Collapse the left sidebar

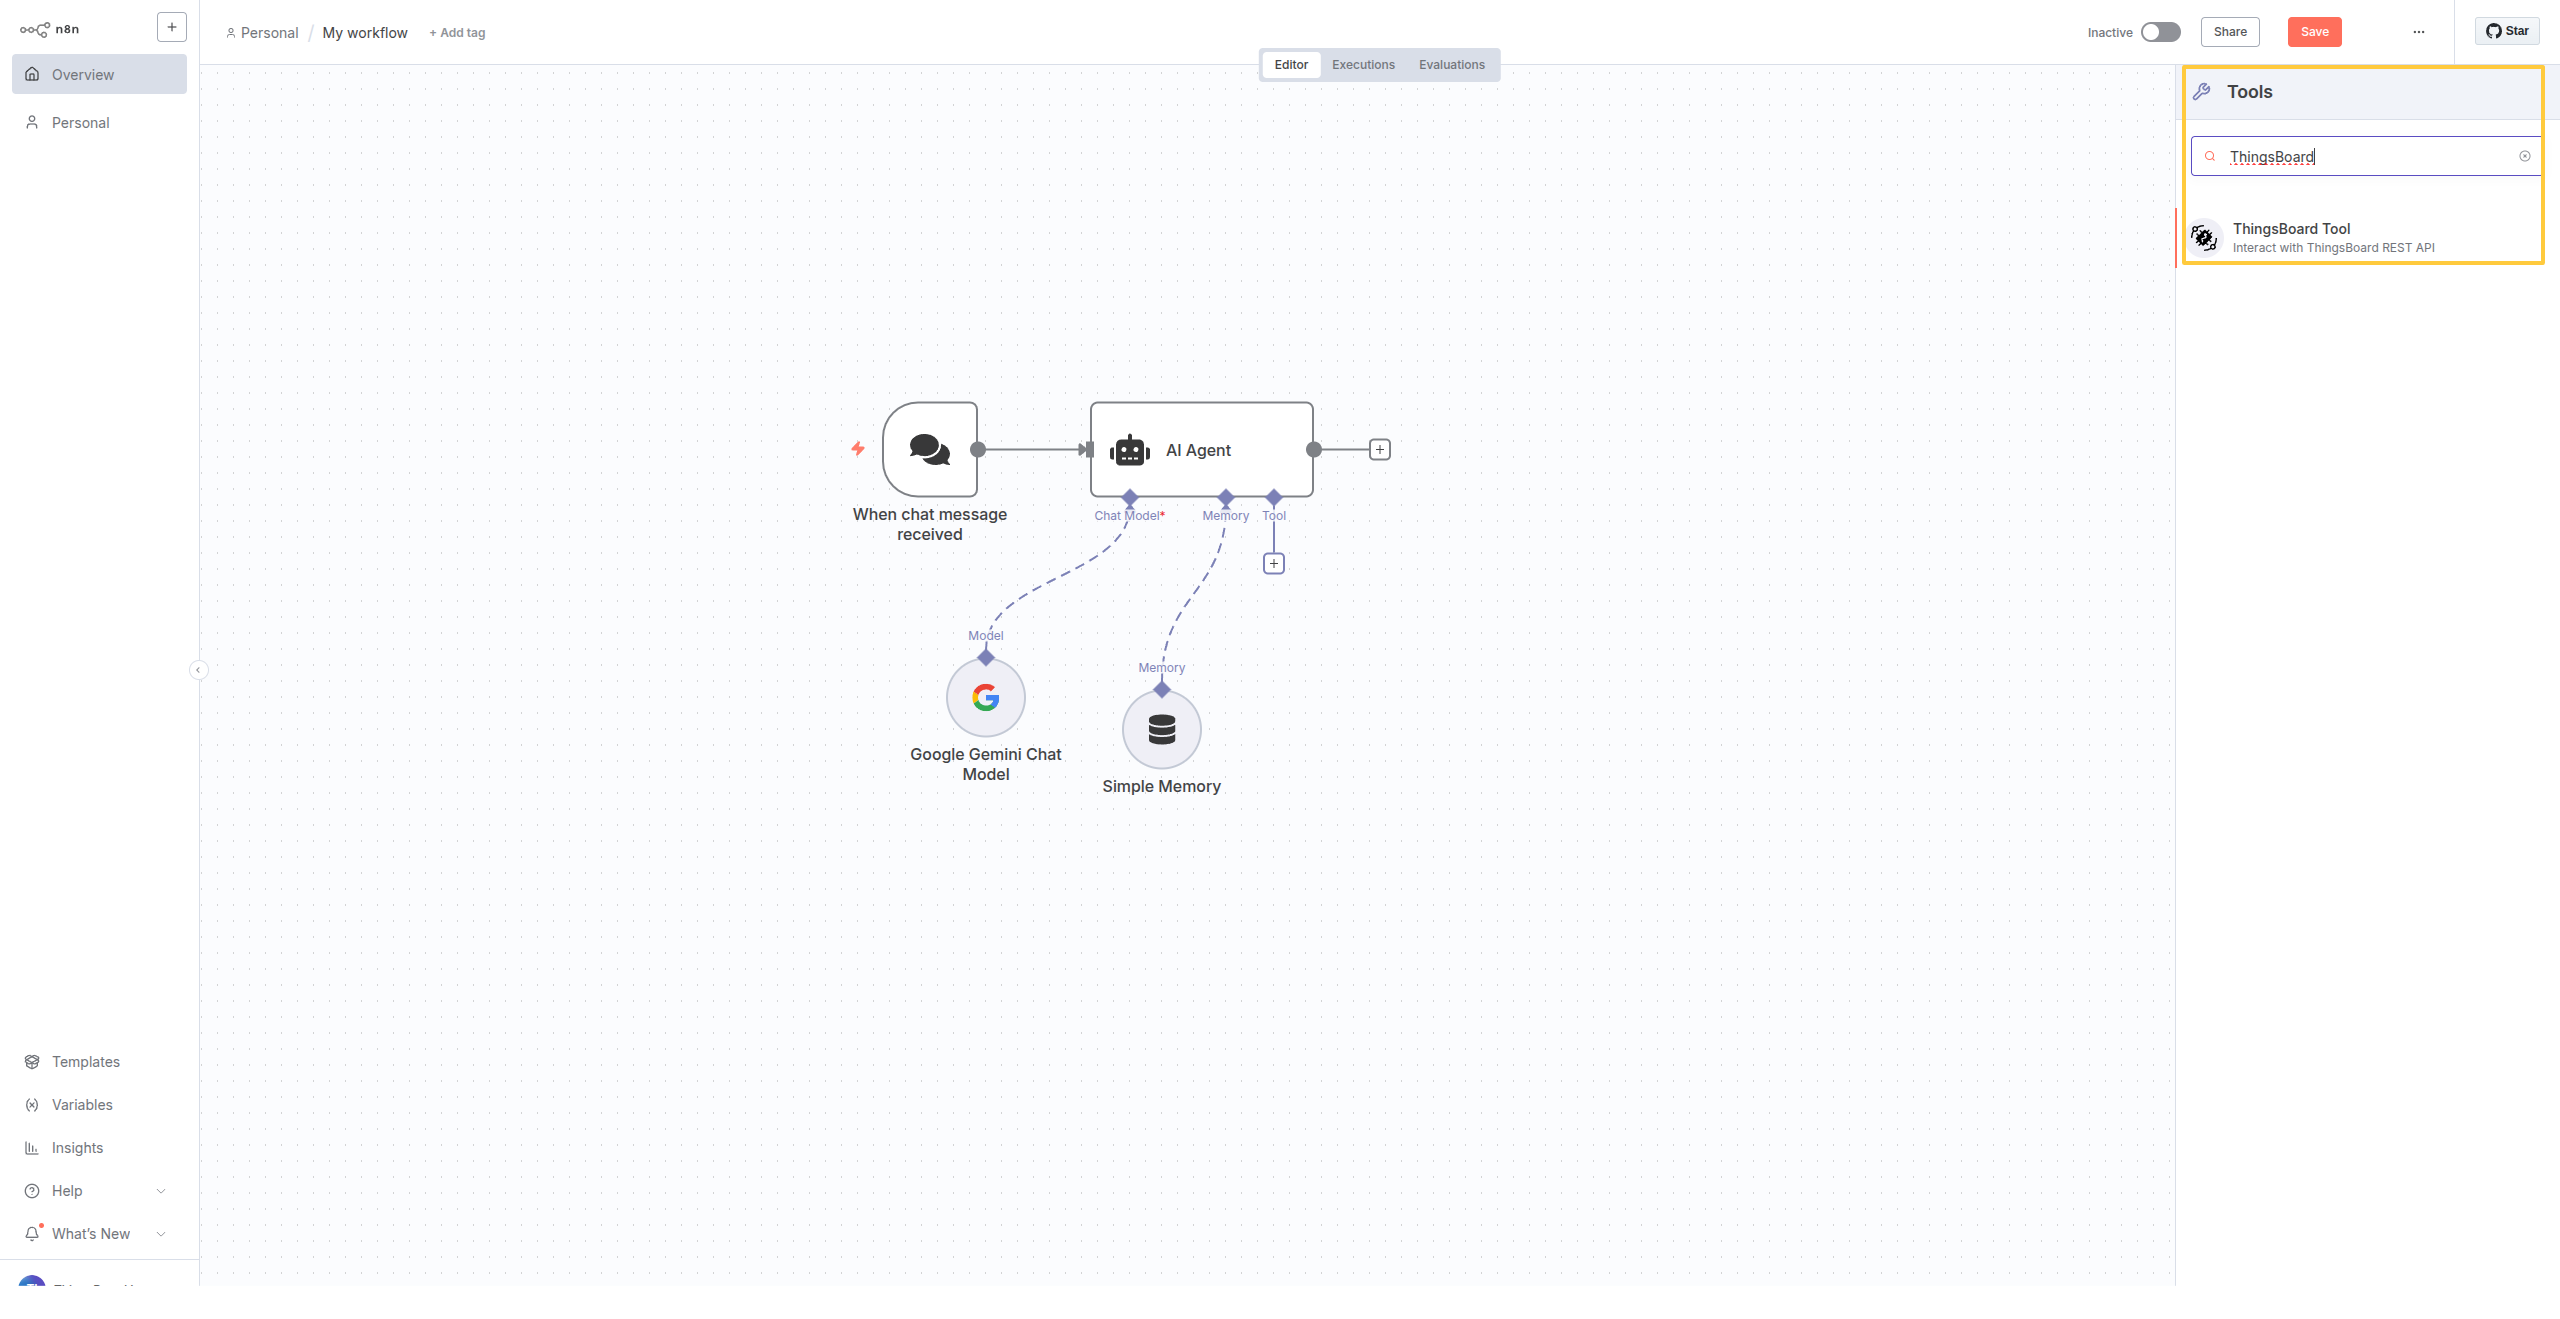coord(198,670)
